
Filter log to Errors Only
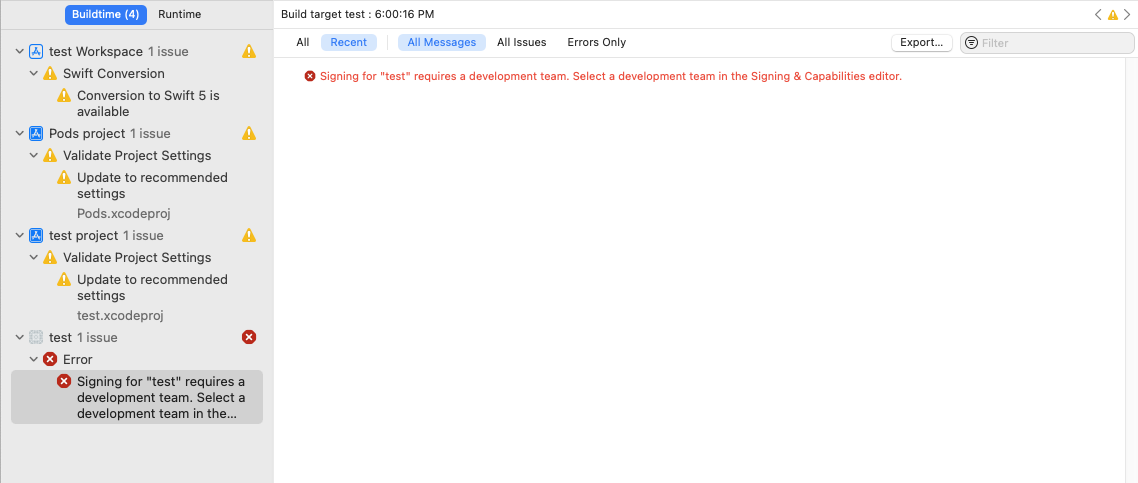coord(597,42)
